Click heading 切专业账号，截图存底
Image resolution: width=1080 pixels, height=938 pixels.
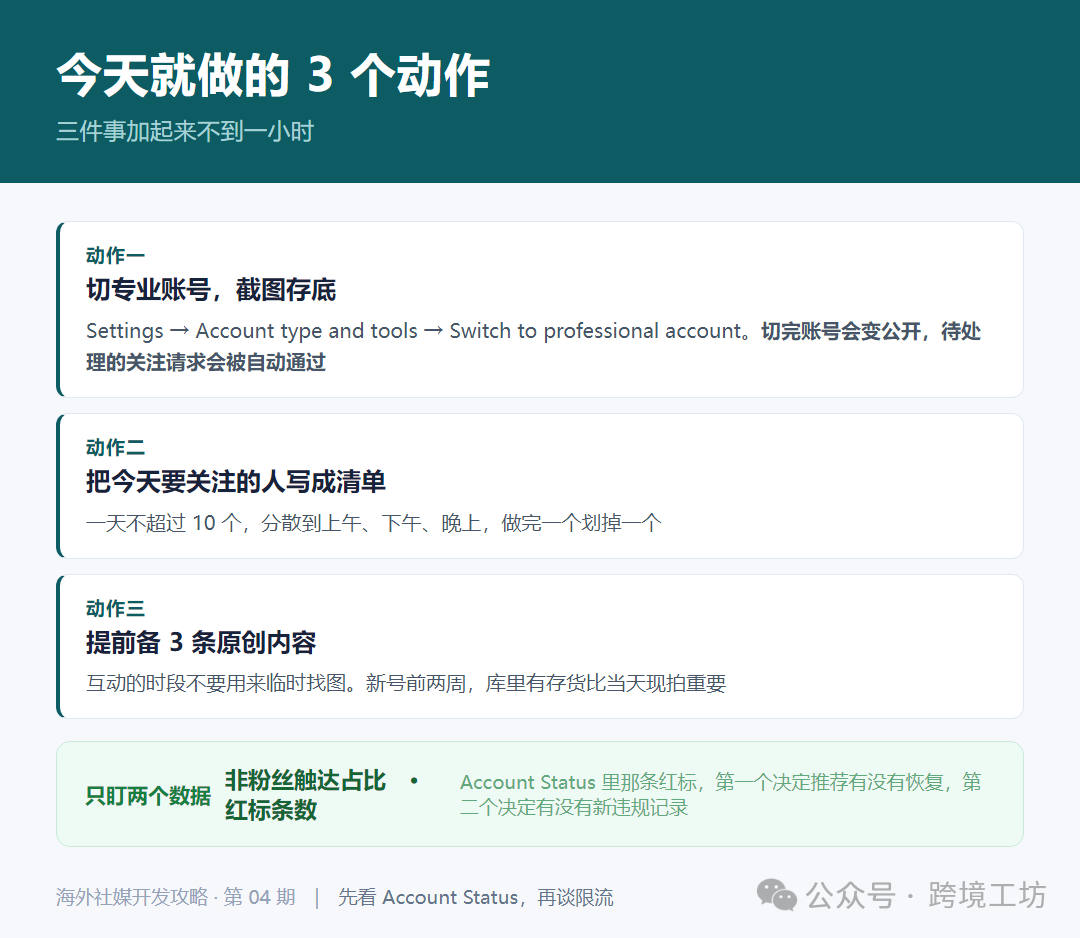(211, 290)
